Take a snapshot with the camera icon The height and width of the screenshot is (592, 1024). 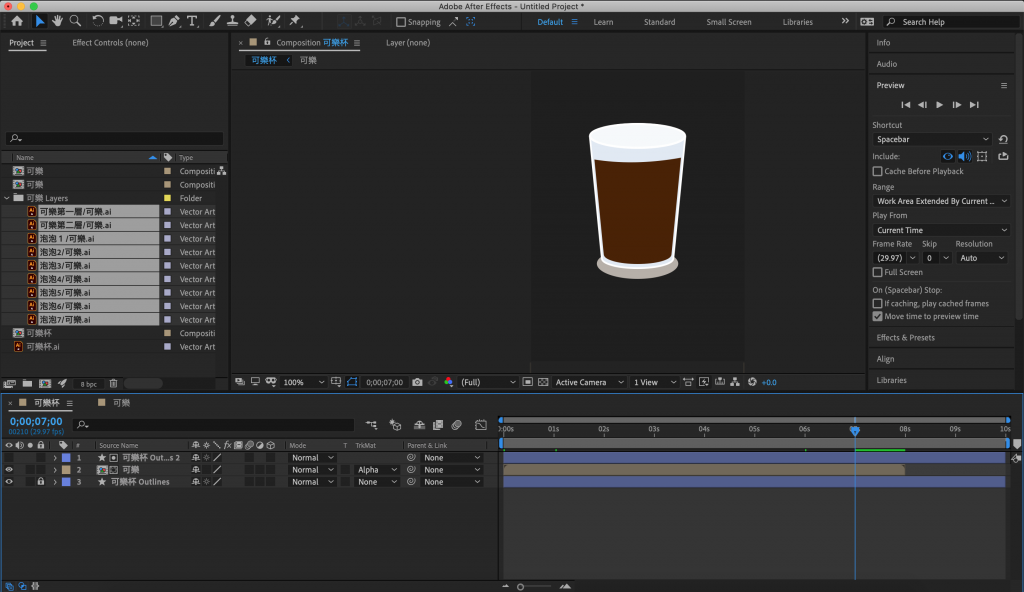pos(417,382)
